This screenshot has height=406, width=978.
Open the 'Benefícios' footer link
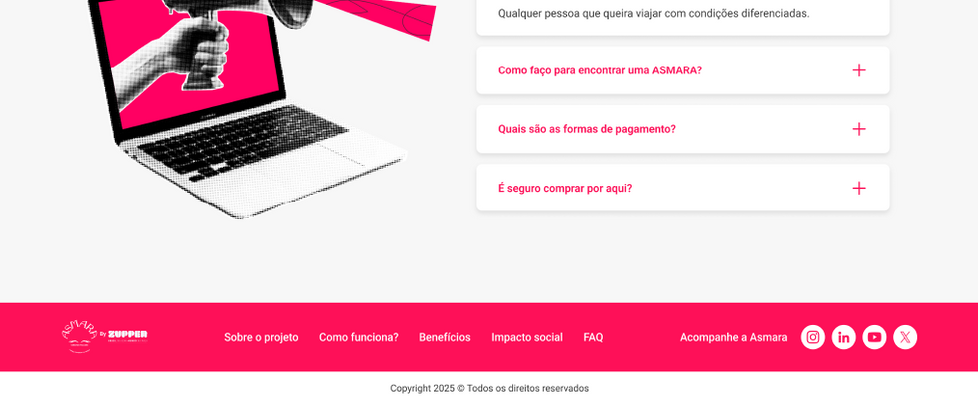coord(445,337)
